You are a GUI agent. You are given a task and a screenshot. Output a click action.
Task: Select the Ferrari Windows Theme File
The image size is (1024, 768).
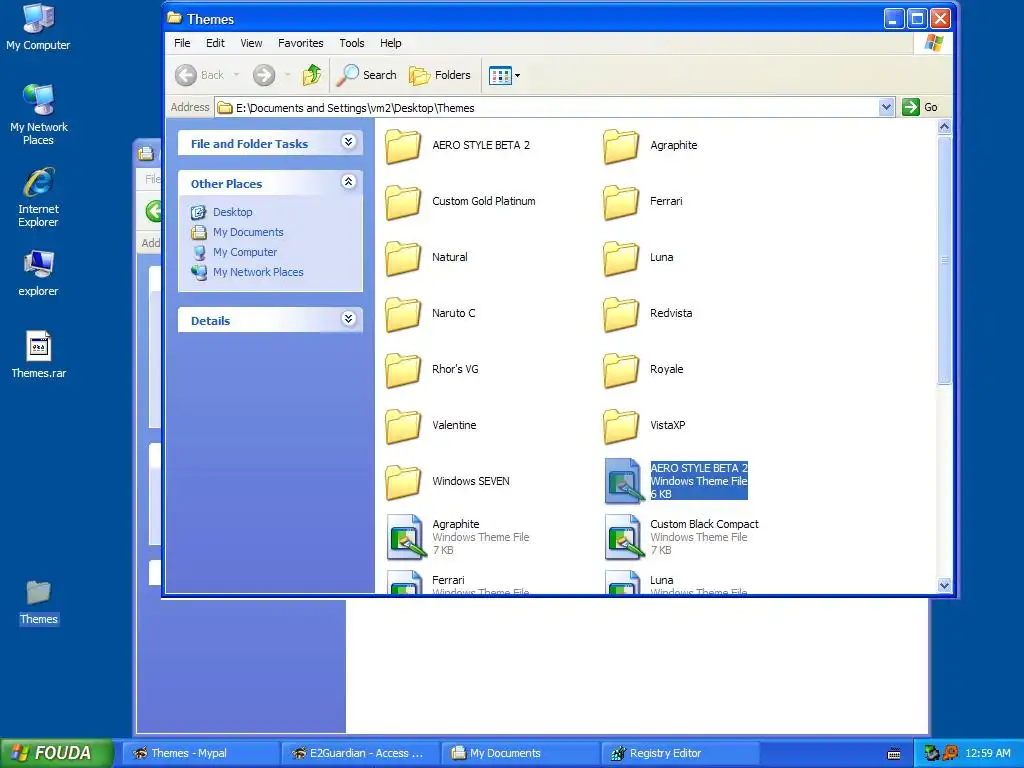click(457, 583)
